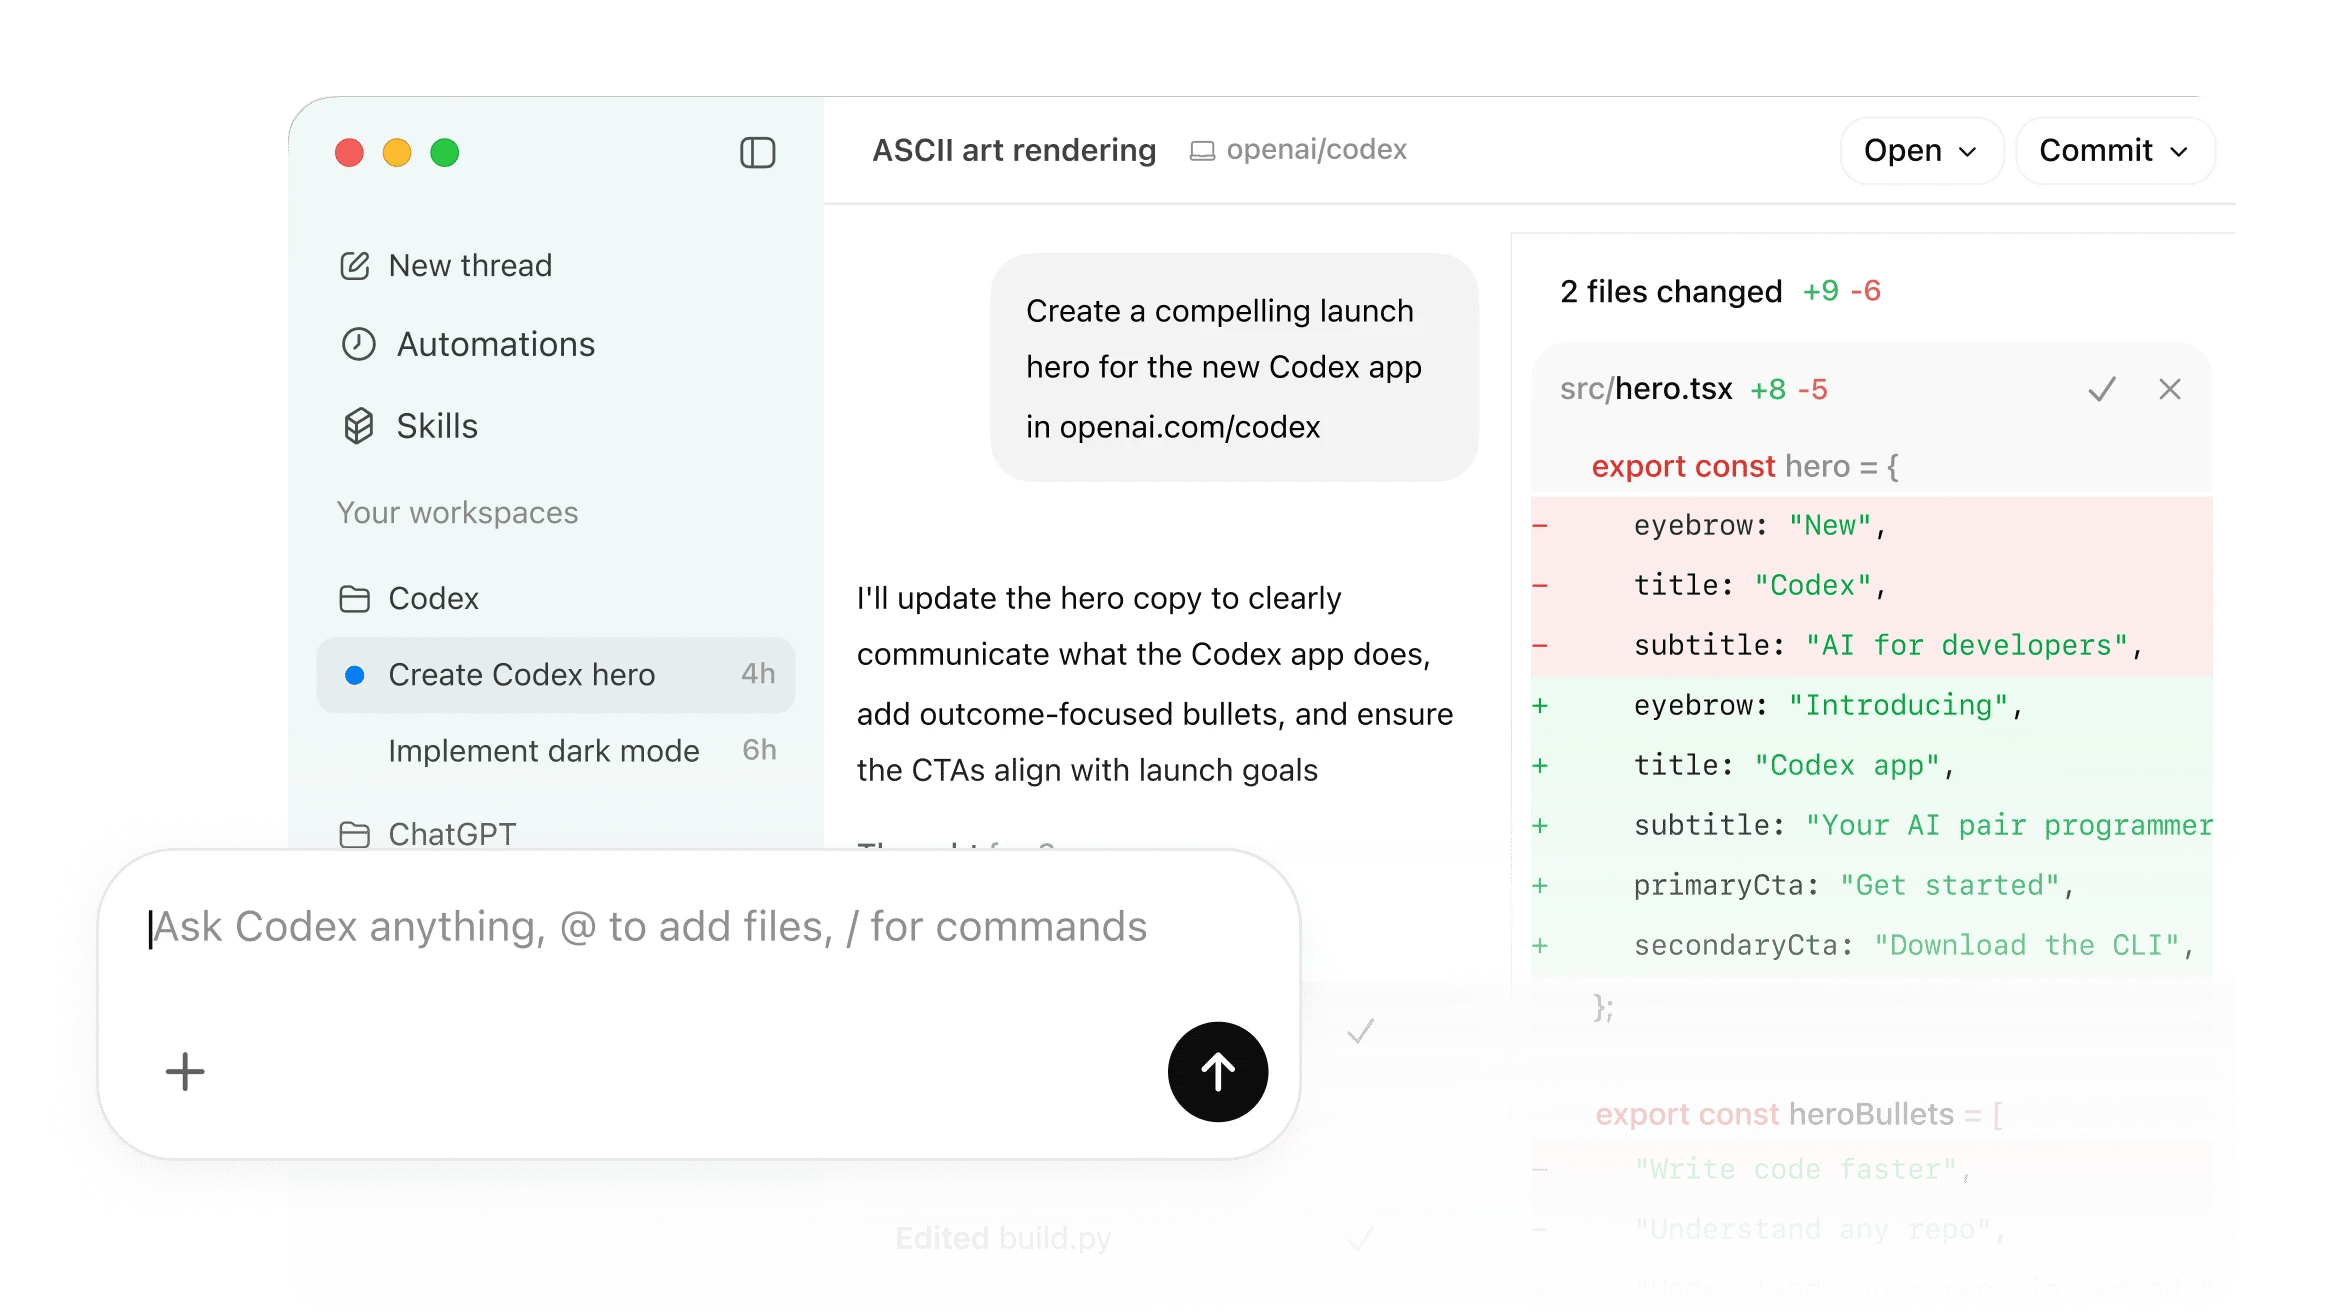Image resolution: width=2332 pixels, height=1312 pixels.
Task: Open the Open dropdown menu
Action: pos(1921,151)
